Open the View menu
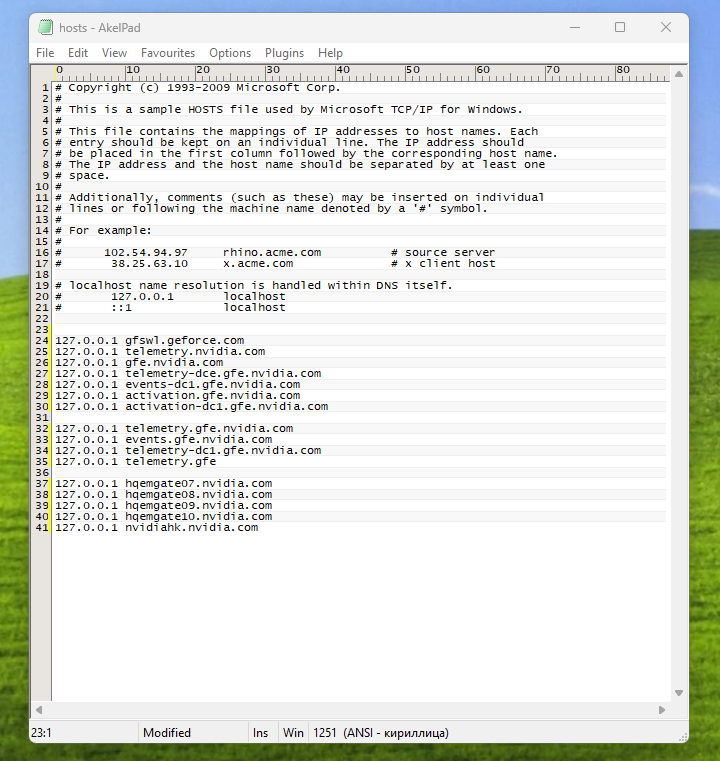The width and height of the screenshot is (720, 761). [x=114, y=53]
